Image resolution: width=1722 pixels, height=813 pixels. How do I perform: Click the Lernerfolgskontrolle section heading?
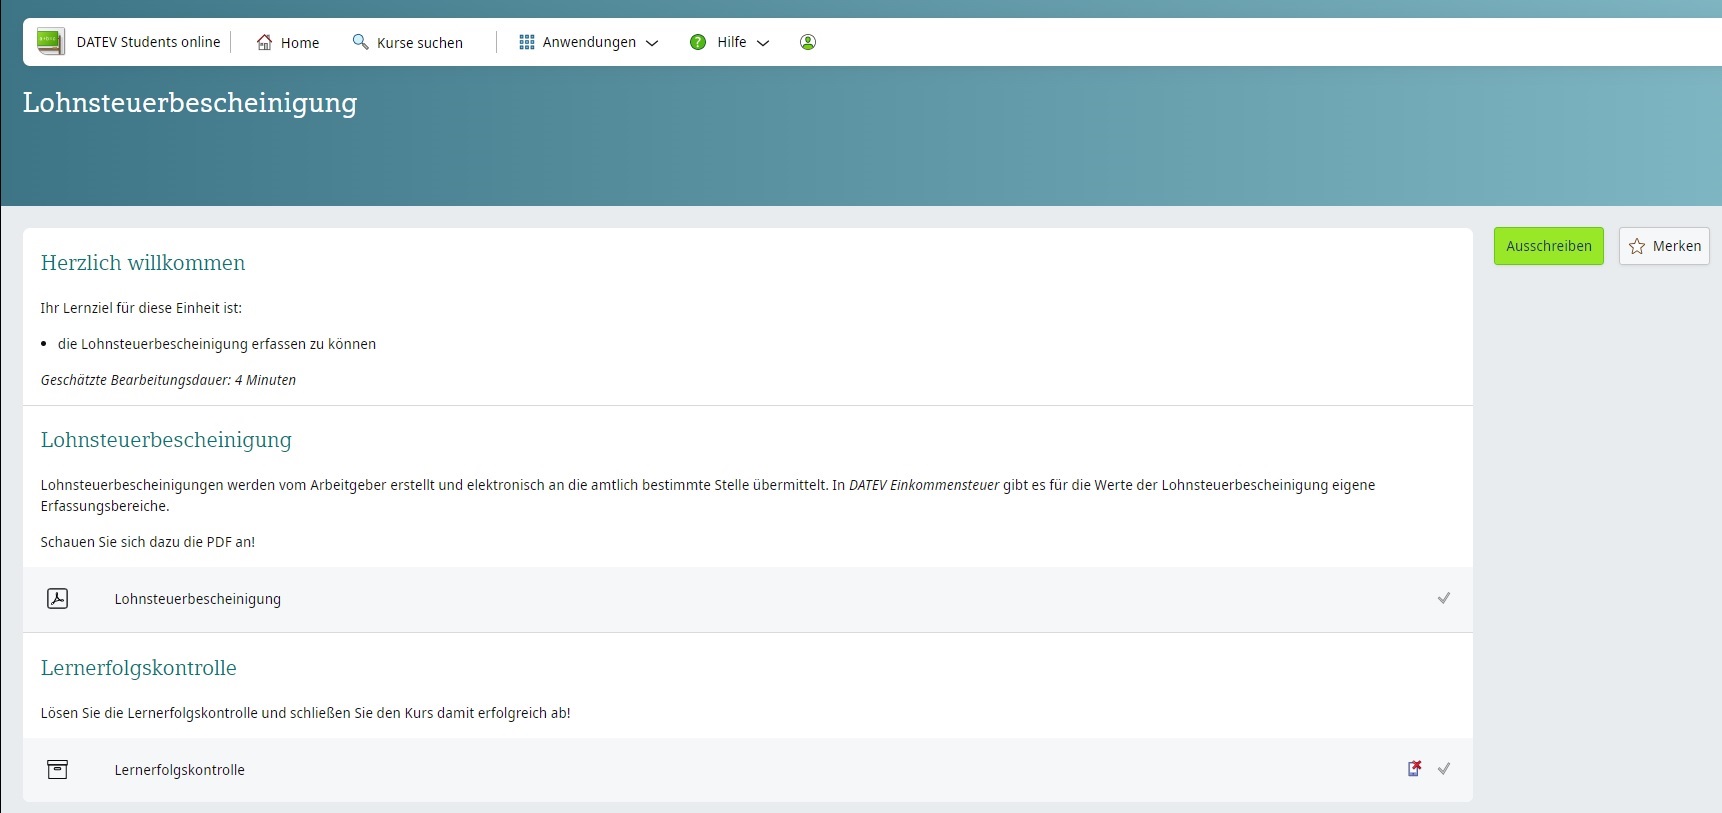pos(139,668)
